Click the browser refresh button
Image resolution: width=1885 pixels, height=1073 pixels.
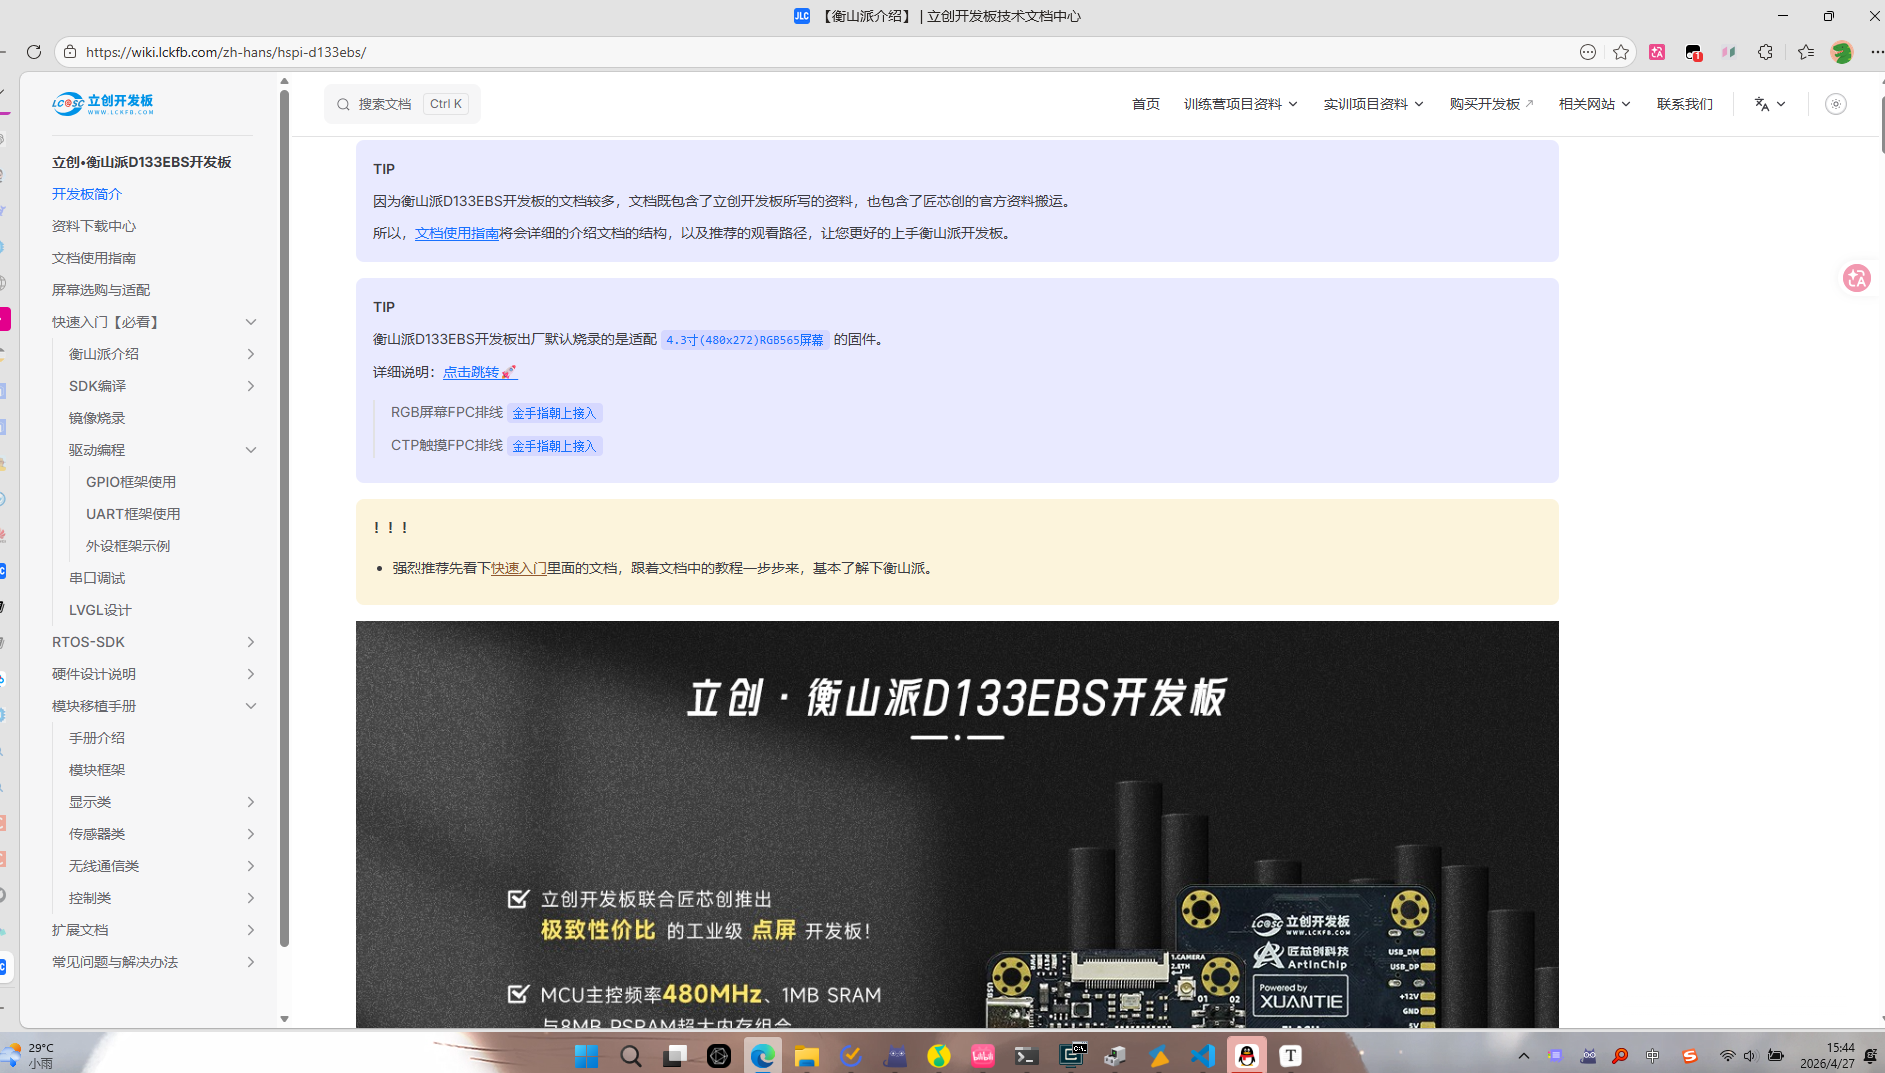pyautogui.click(x=34, y=52)
